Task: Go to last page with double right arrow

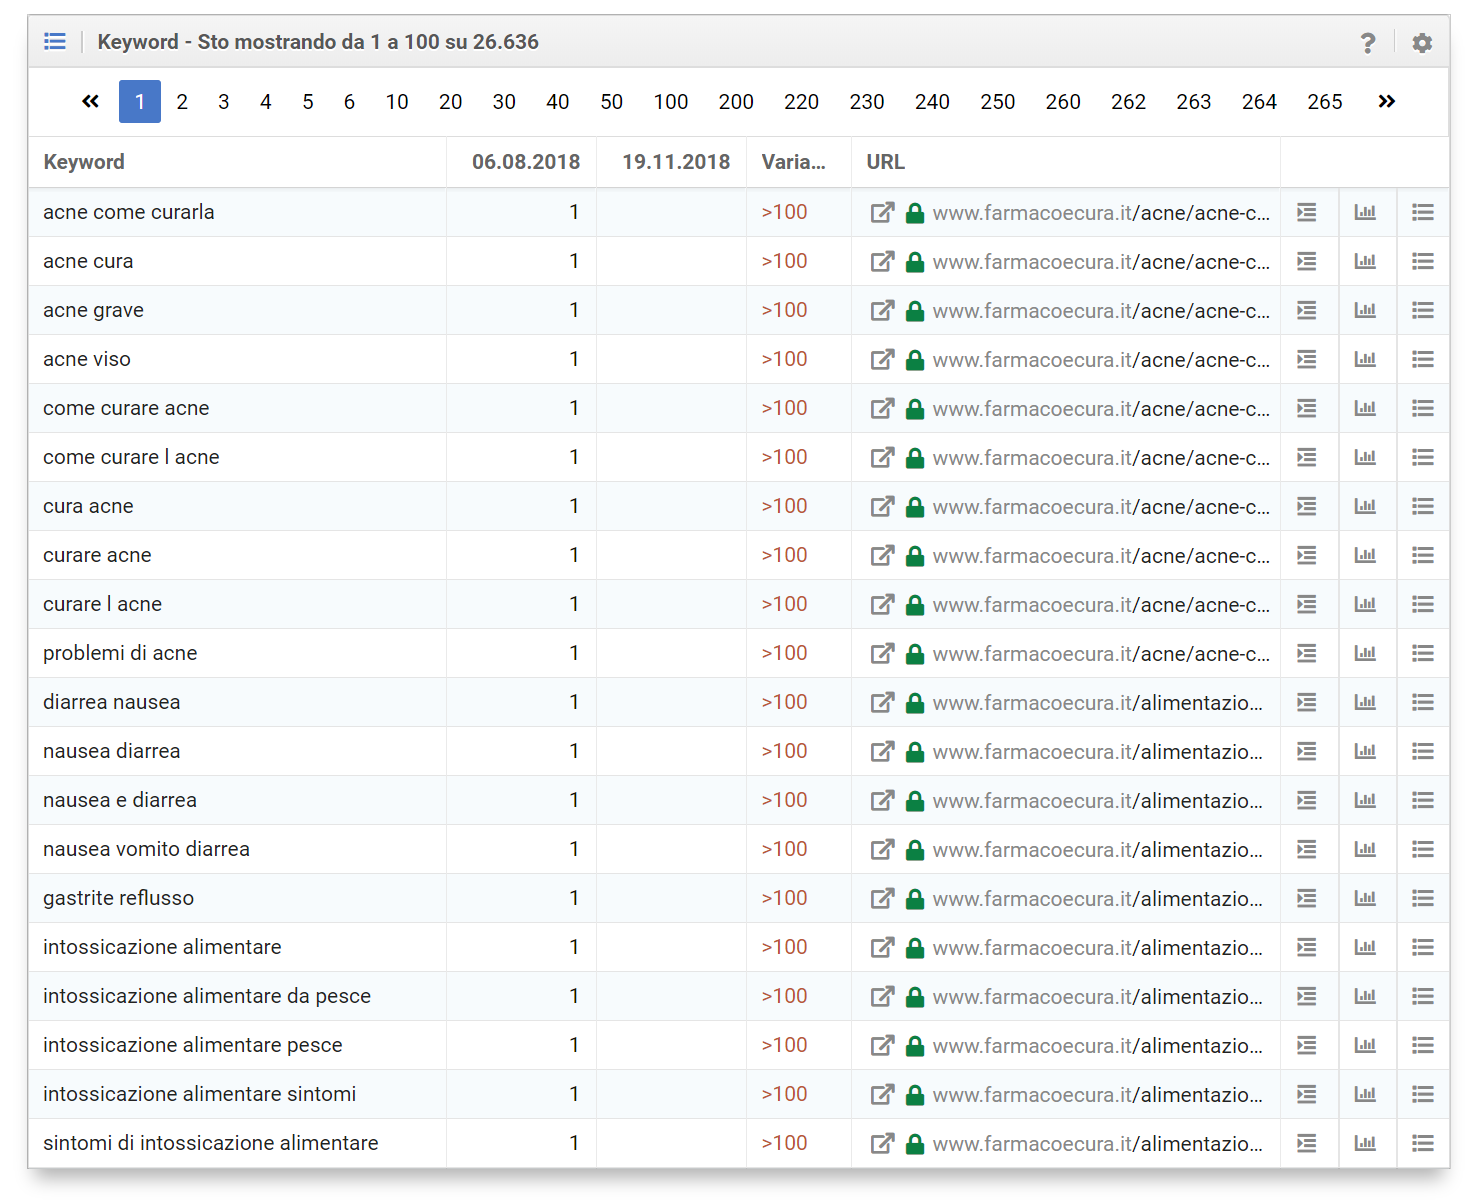Action: pyautogui.click(x=1386, y=101)
